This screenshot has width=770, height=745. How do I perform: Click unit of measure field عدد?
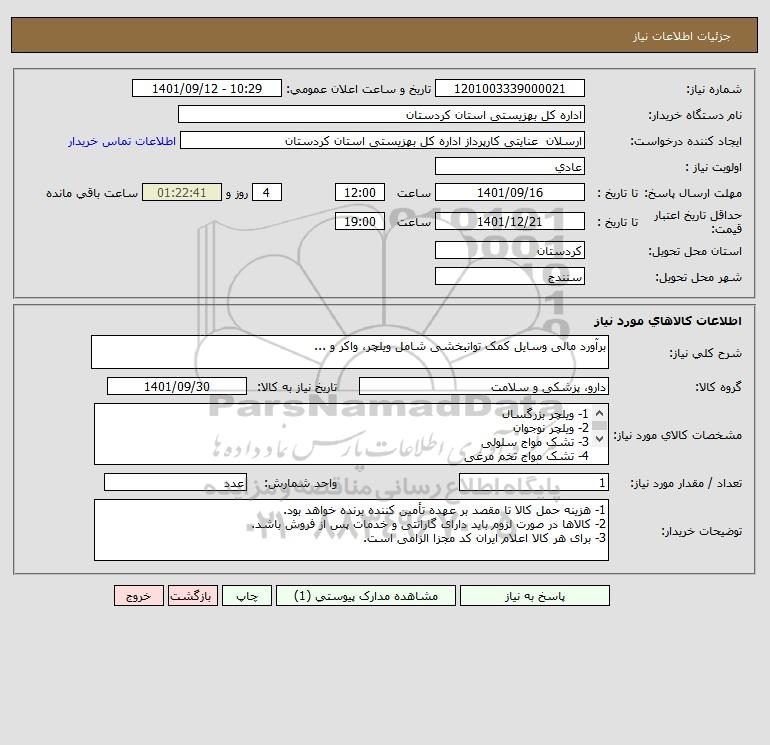tap(175, 482)
